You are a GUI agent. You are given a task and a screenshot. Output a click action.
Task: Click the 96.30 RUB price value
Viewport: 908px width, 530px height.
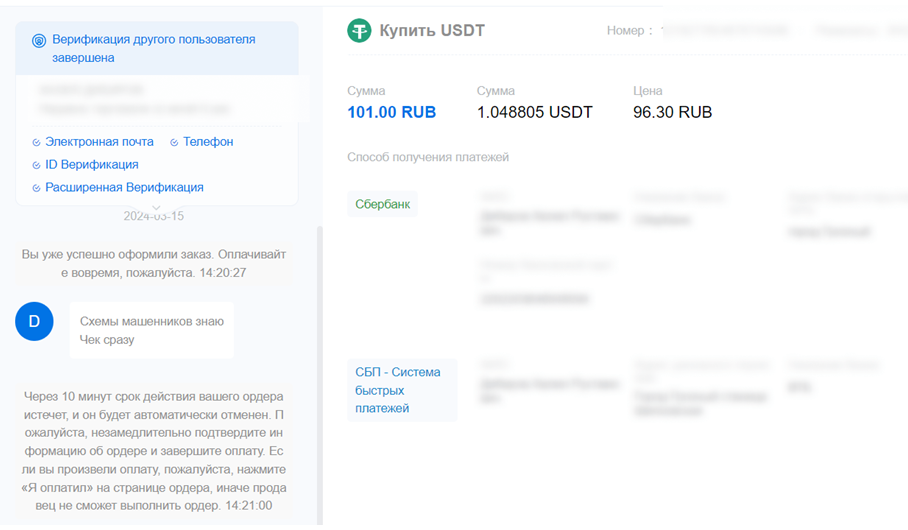tap(672, 112)
